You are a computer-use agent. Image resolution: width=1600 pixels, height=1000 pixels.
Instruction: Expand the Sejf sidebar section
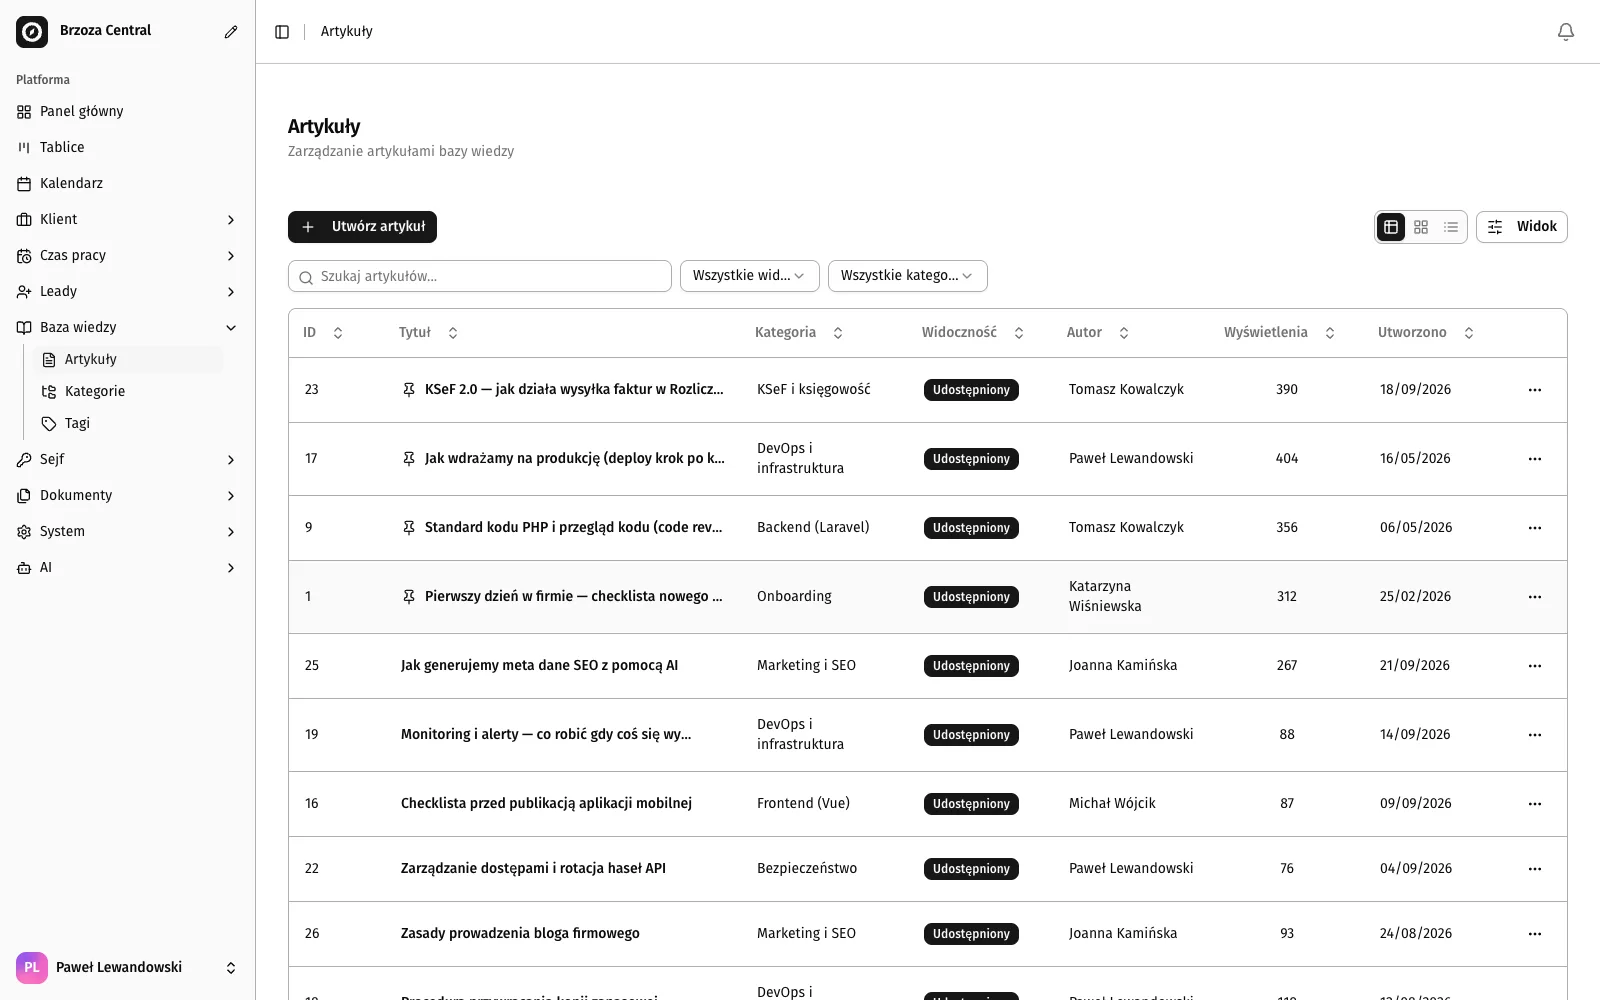click(x=128, y=460)
